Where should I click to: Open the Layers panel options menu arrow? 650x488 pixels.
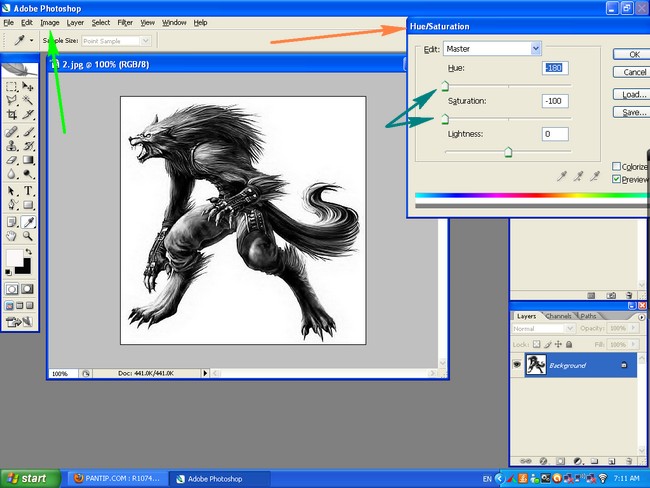[641, 317]
